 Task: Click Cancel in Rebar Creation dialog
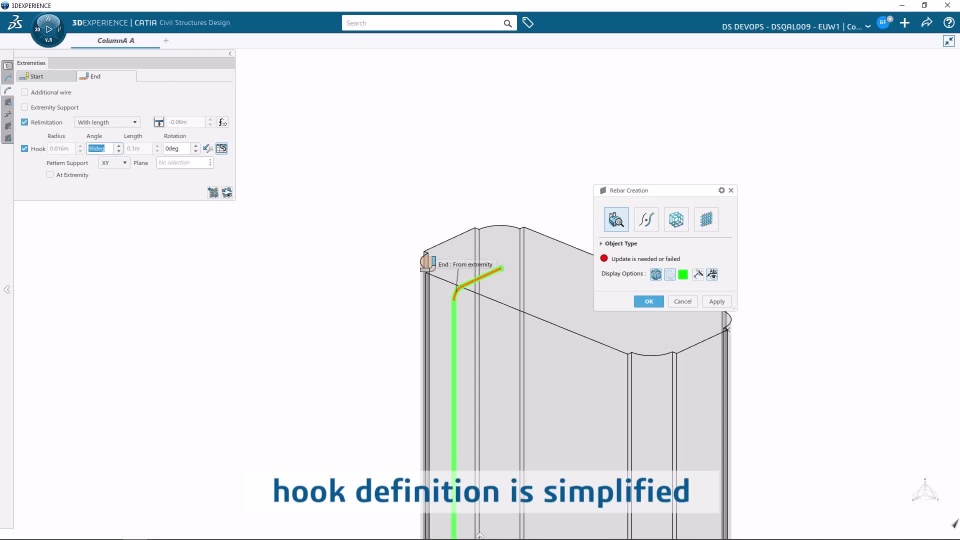pyautogui.click(x=683, y=301)
